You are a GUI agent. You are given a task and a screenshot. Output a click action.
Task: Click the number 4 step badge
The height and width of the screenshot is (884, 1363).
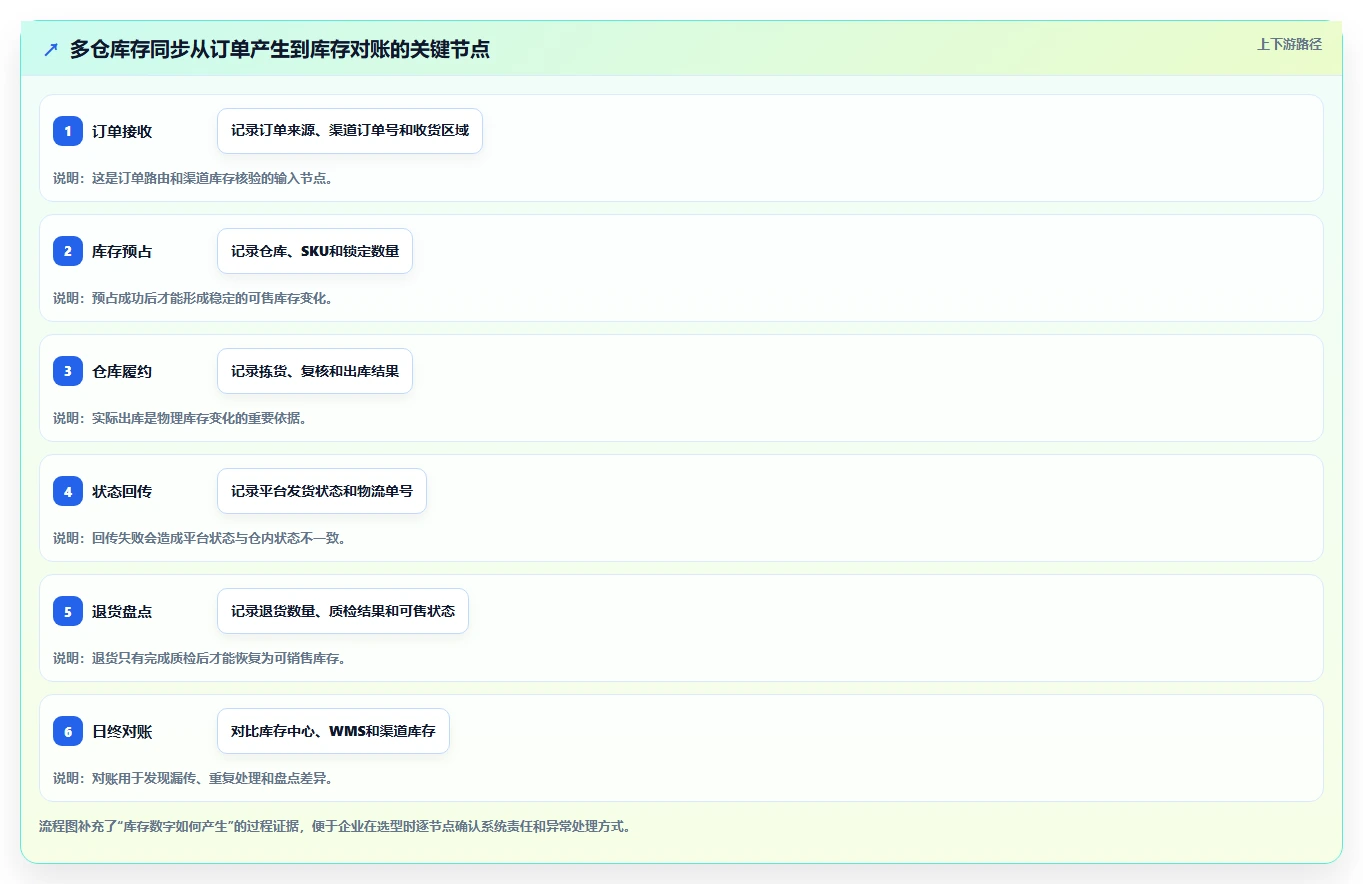coord(68,491)
